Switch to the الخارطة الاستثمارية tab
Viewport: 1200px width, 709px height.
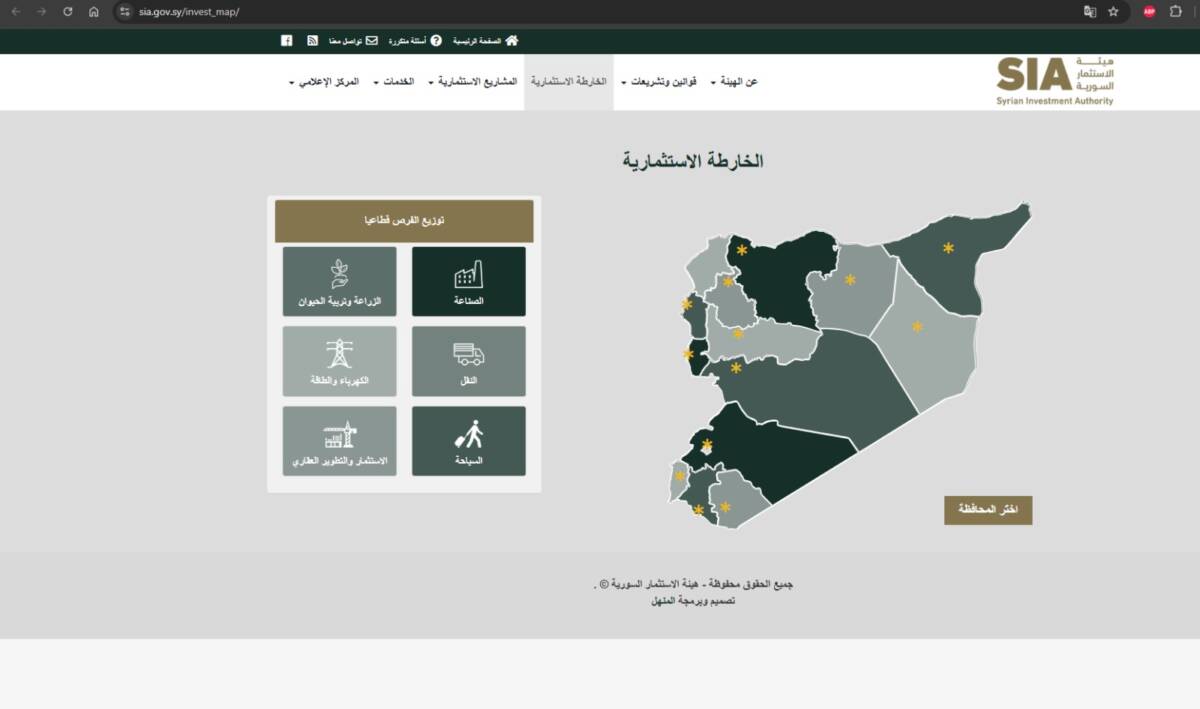click(568, 82)
